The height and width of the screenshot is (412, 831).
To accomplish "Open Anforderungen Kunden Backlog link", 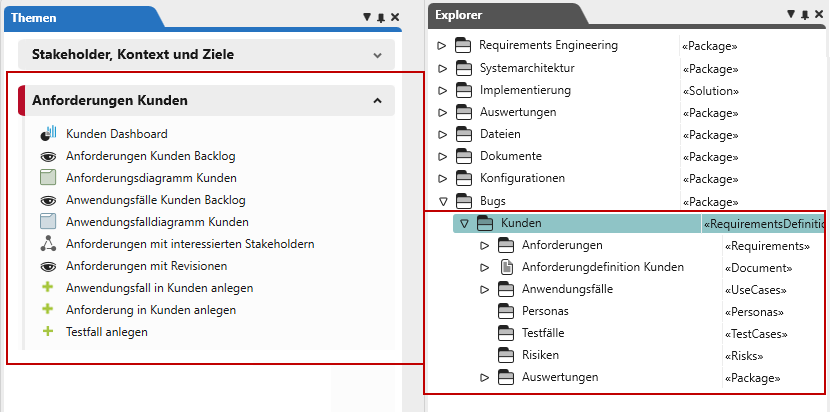I will pos(151,156).
